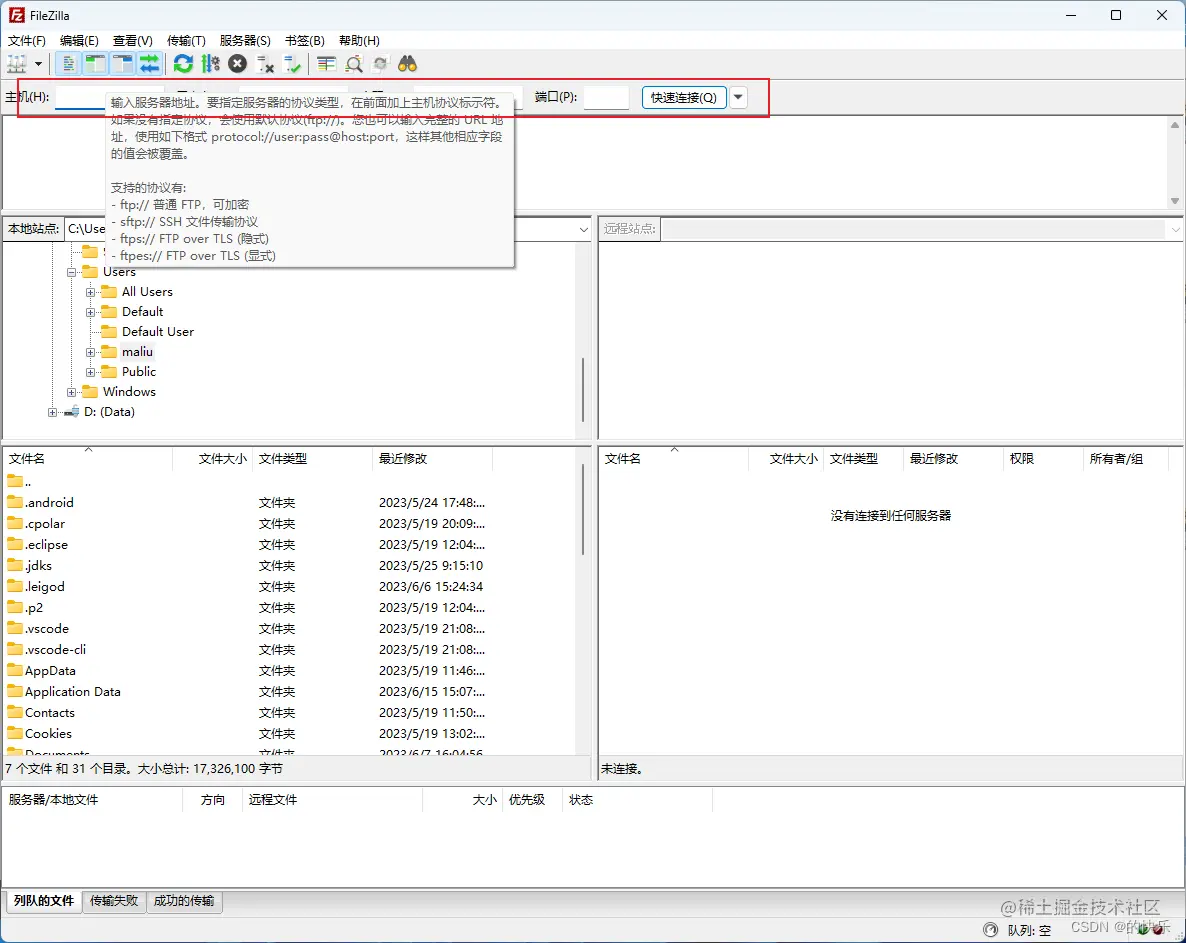
Task: Open the 文件(F) menu
Action: pyautogui.click(x=26, y=40)
